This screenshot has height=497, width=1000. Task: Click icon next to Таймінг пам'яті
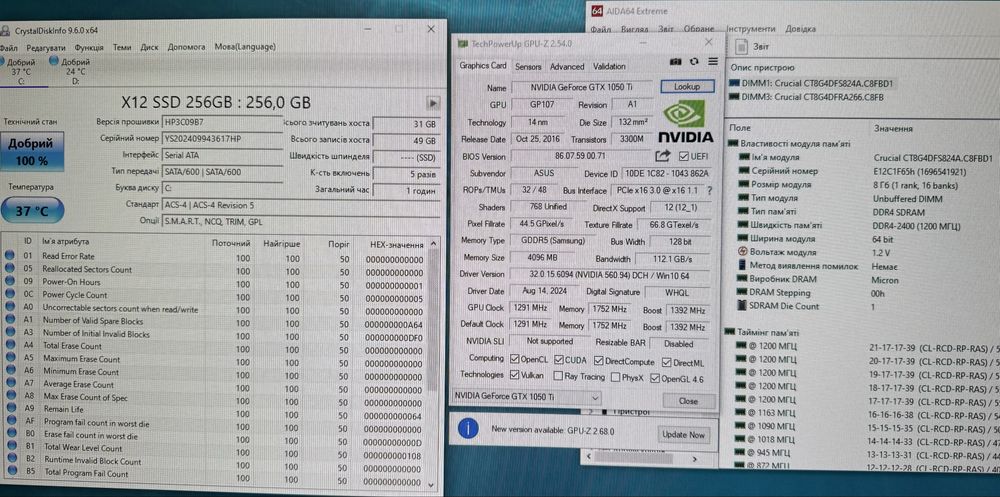[x=732, y=332]
